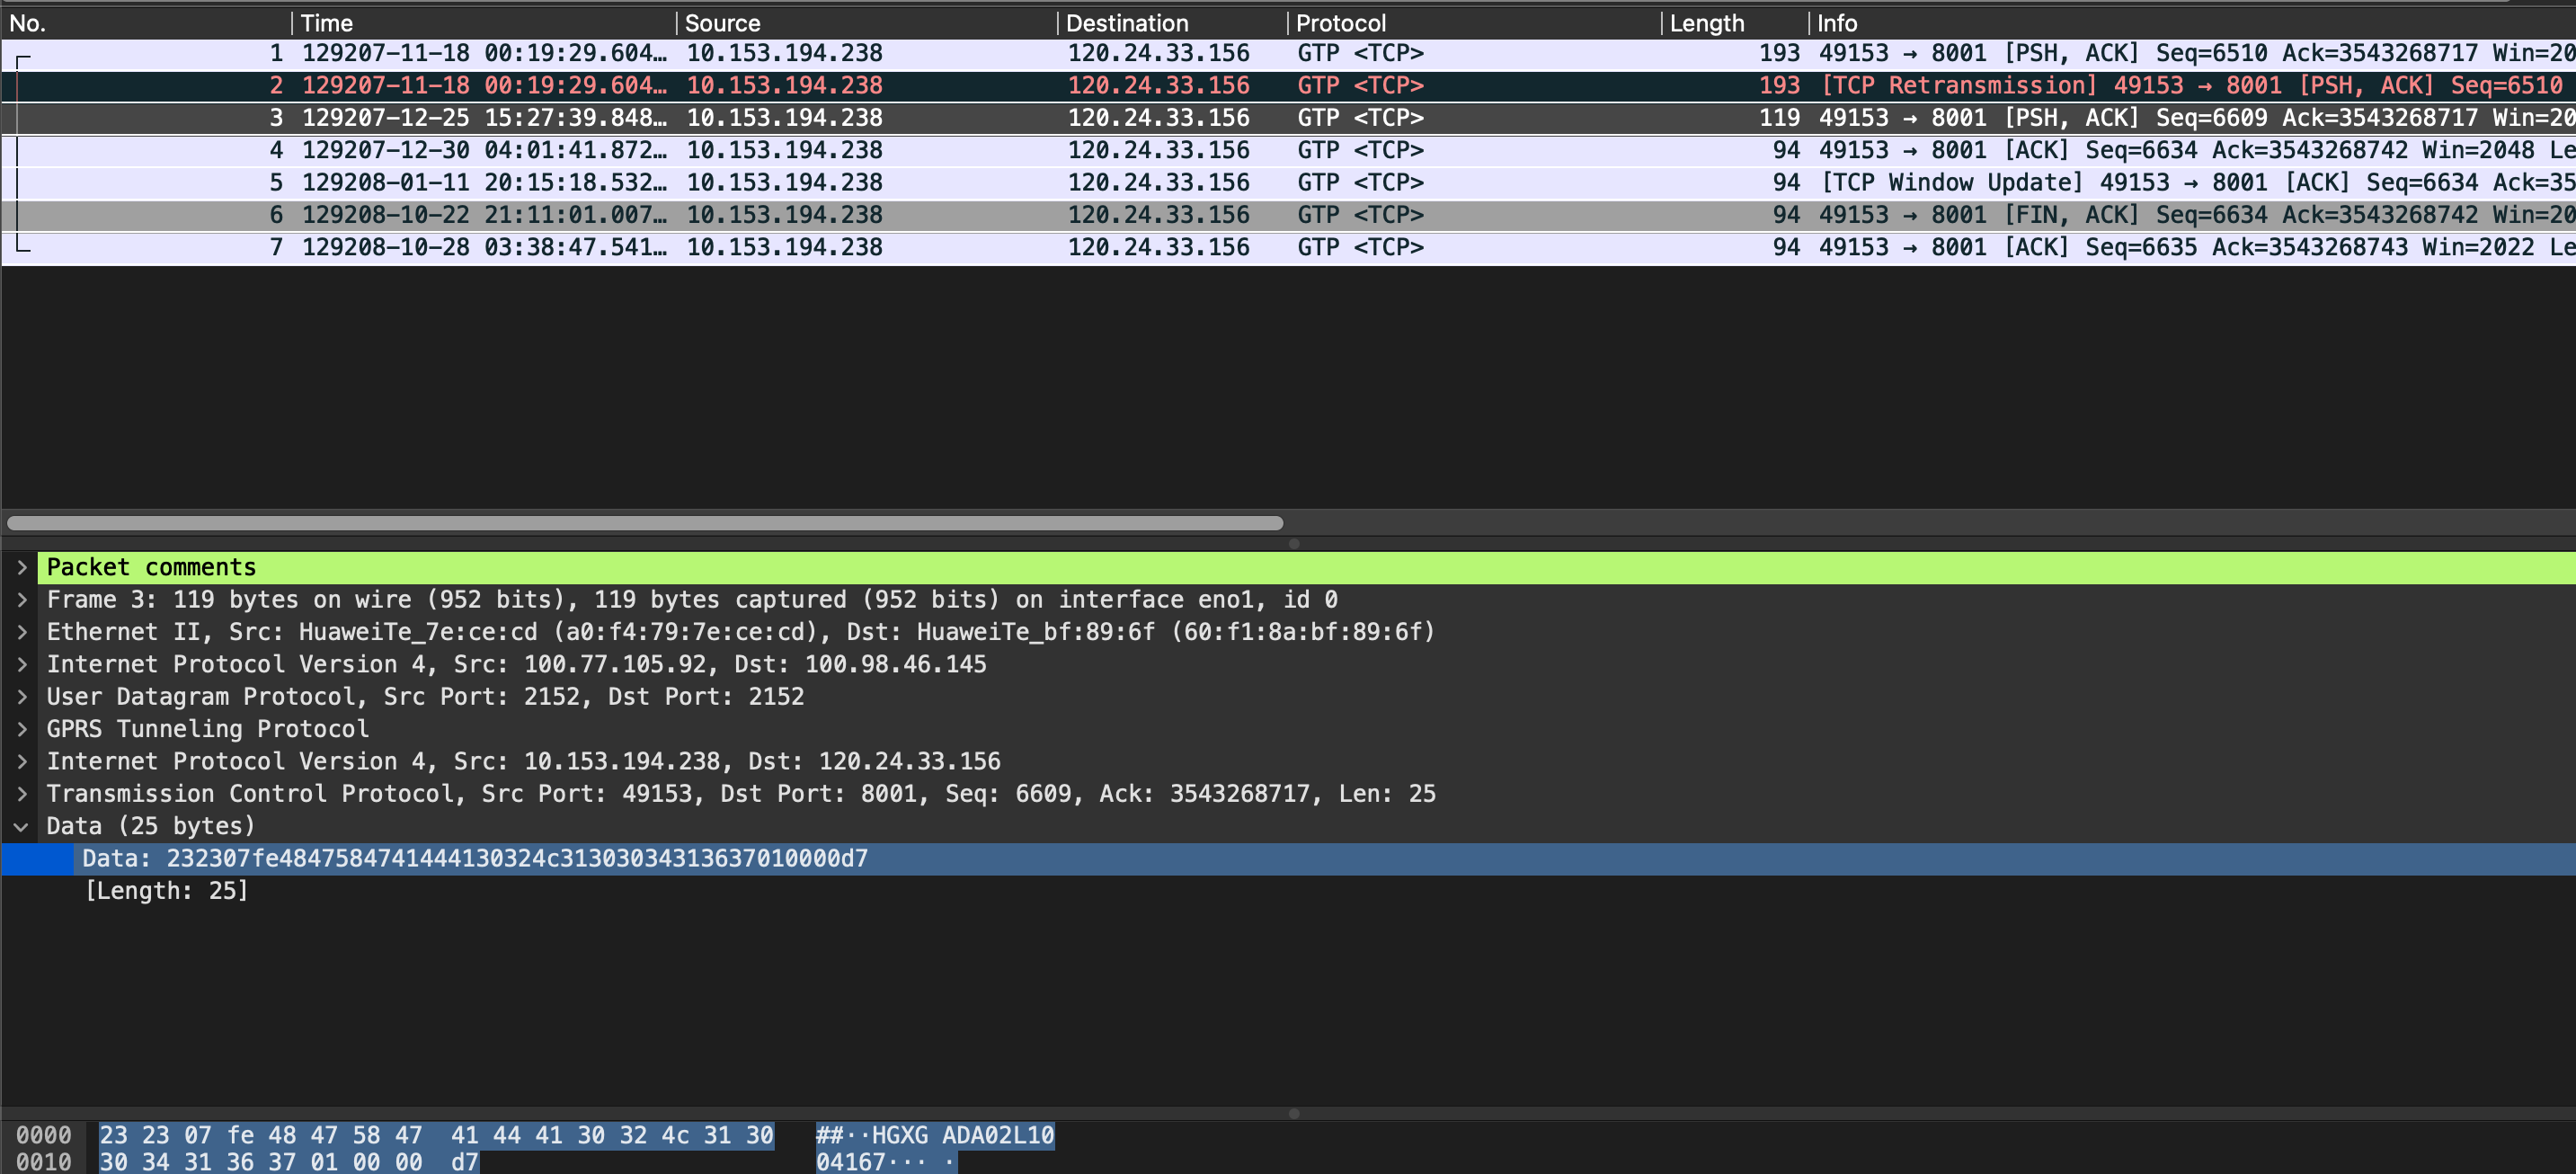This screenshot has height=1174, width=2576.
Task: Select the [Length: 25] field
Action: (x=167, y=891)
